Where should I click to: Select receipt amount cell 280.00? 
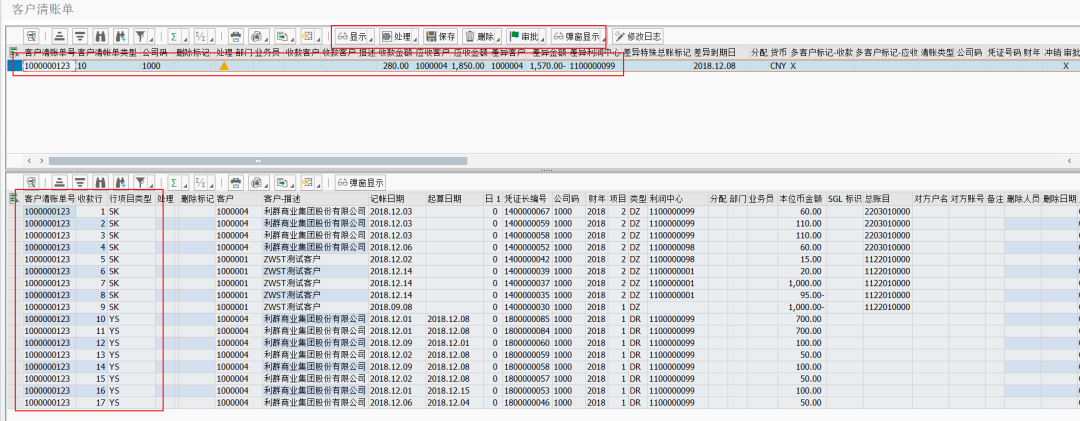[x=395, y=66]
